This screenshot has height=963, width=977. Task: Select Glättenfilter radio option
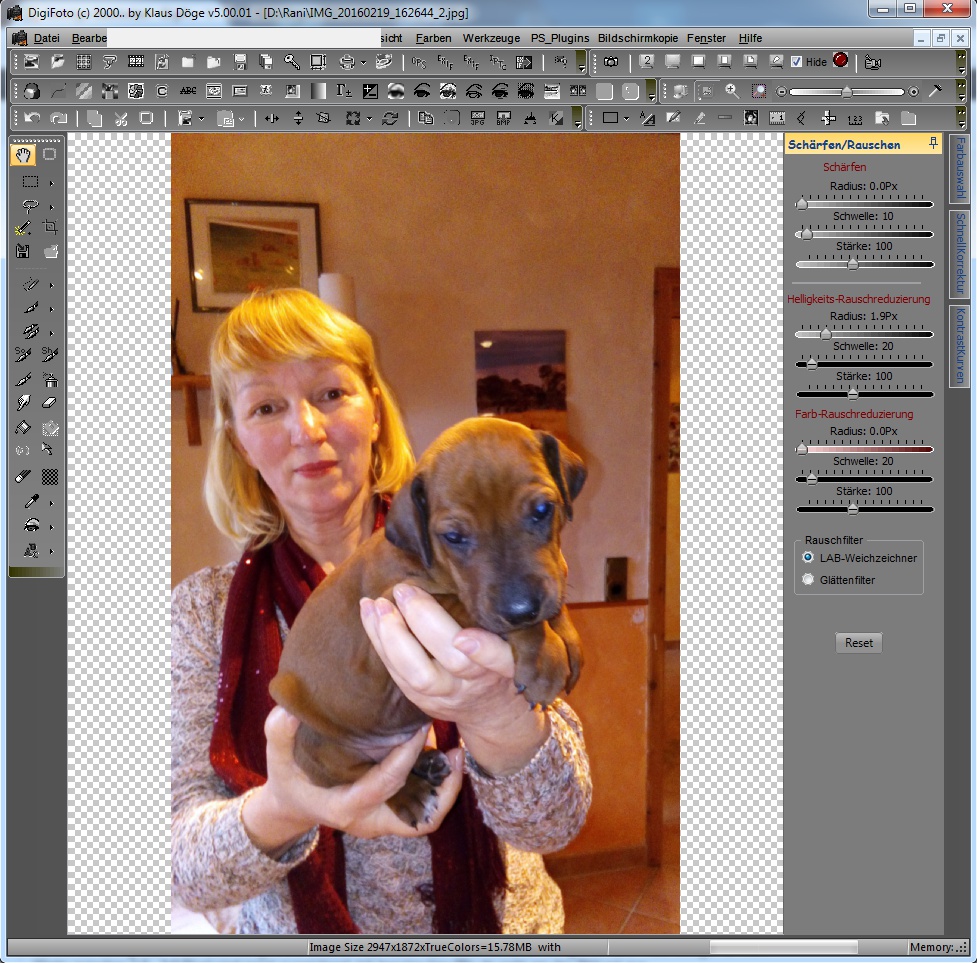click(x=808, y=580)
